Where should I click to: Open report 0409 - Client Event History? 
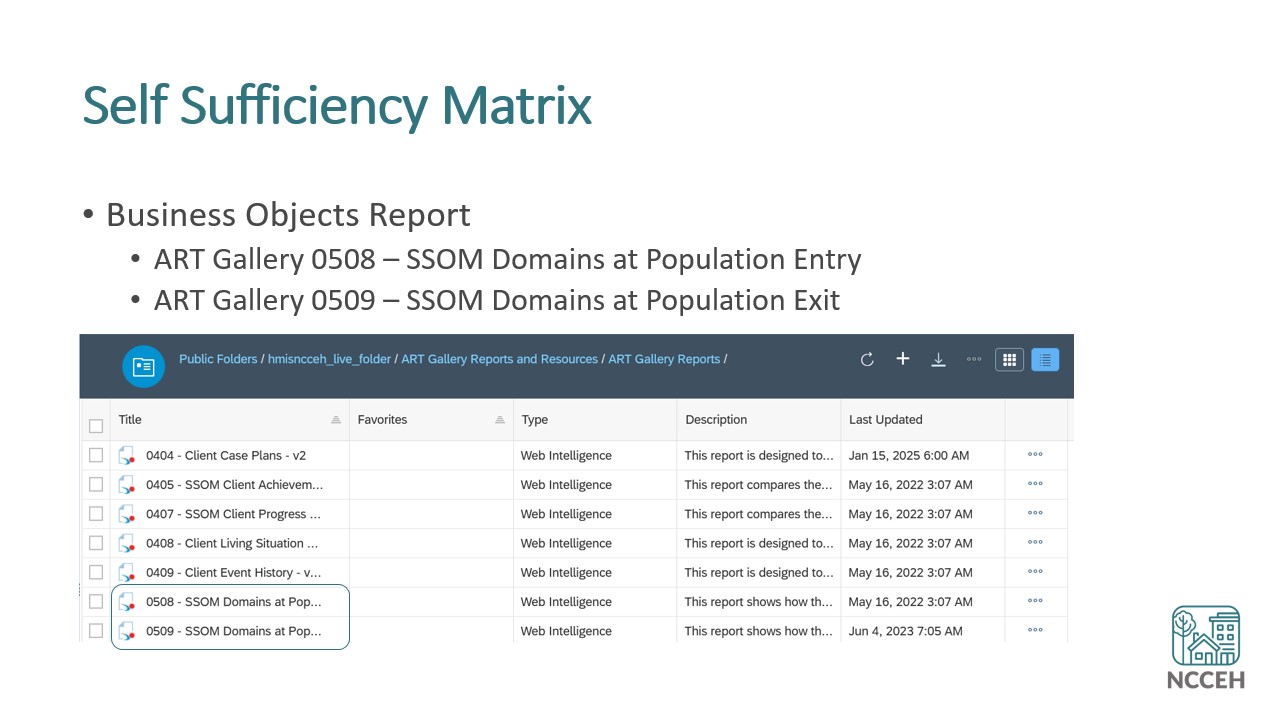coord(234,572)
